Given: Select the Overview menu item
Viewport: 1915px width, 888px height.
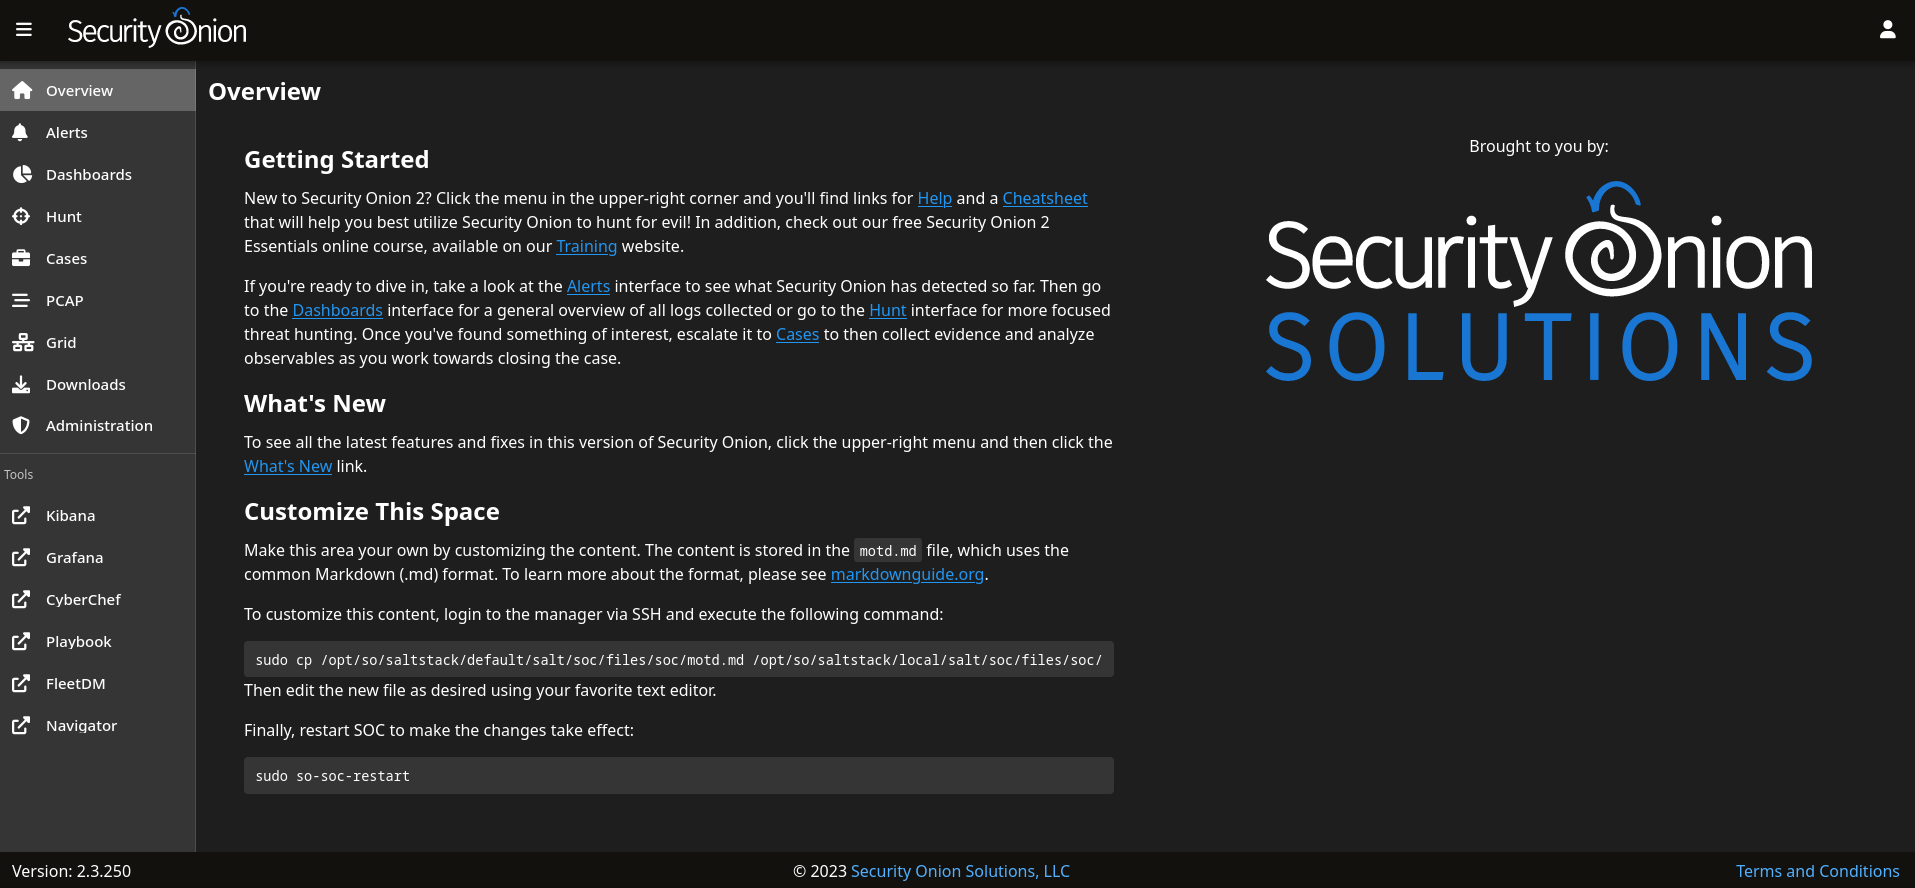Looking at the screenshot, I should pos(79,91).
